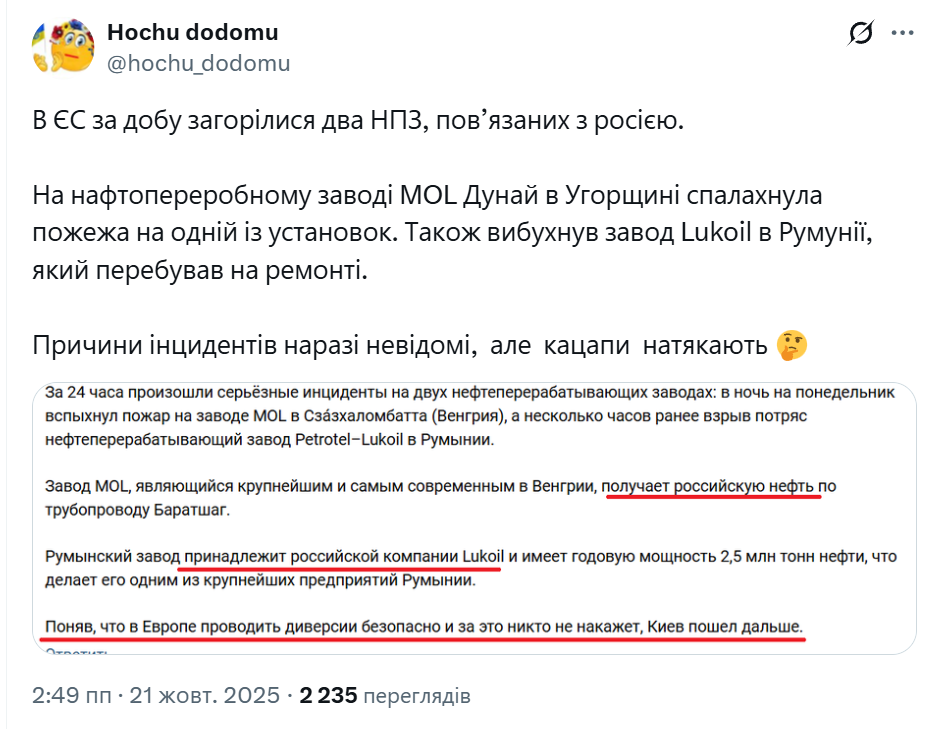Click the tweet's first line about два НПЗ

click(359, 123)
